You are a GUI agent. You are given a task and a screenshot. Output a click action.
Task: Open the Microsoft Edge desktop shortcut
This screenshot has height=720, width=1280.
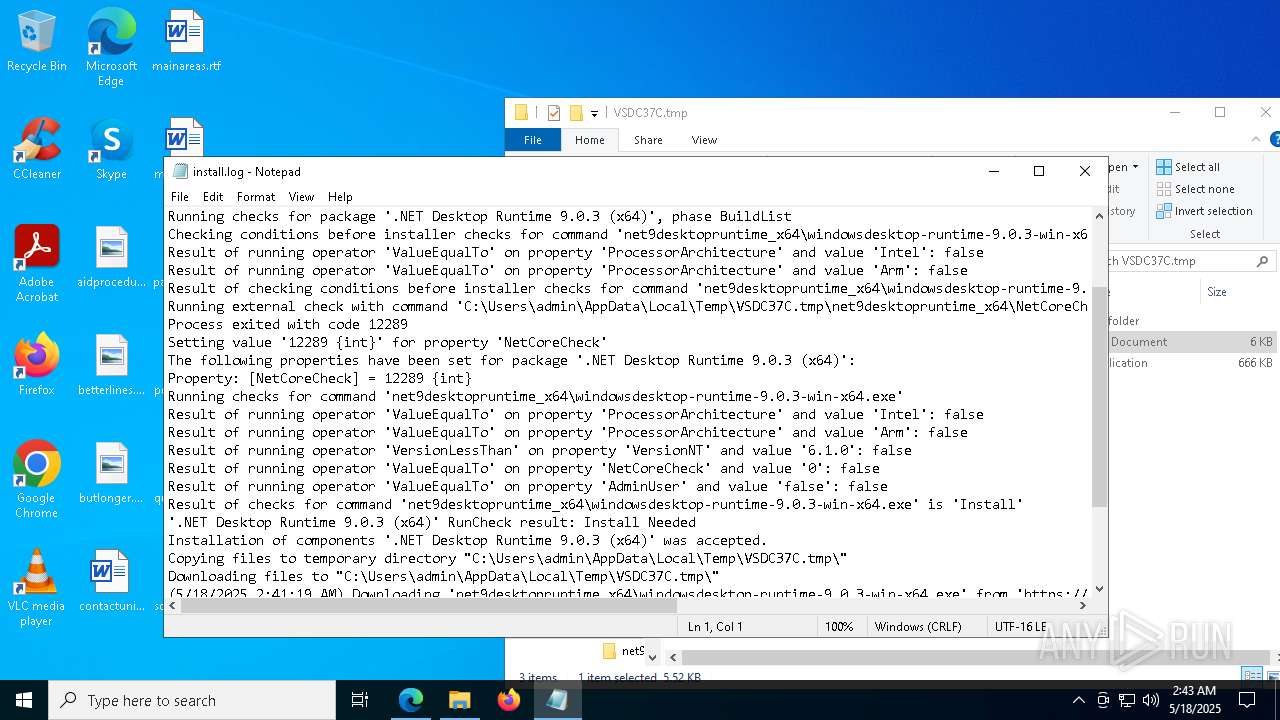(x=111, y=48)
